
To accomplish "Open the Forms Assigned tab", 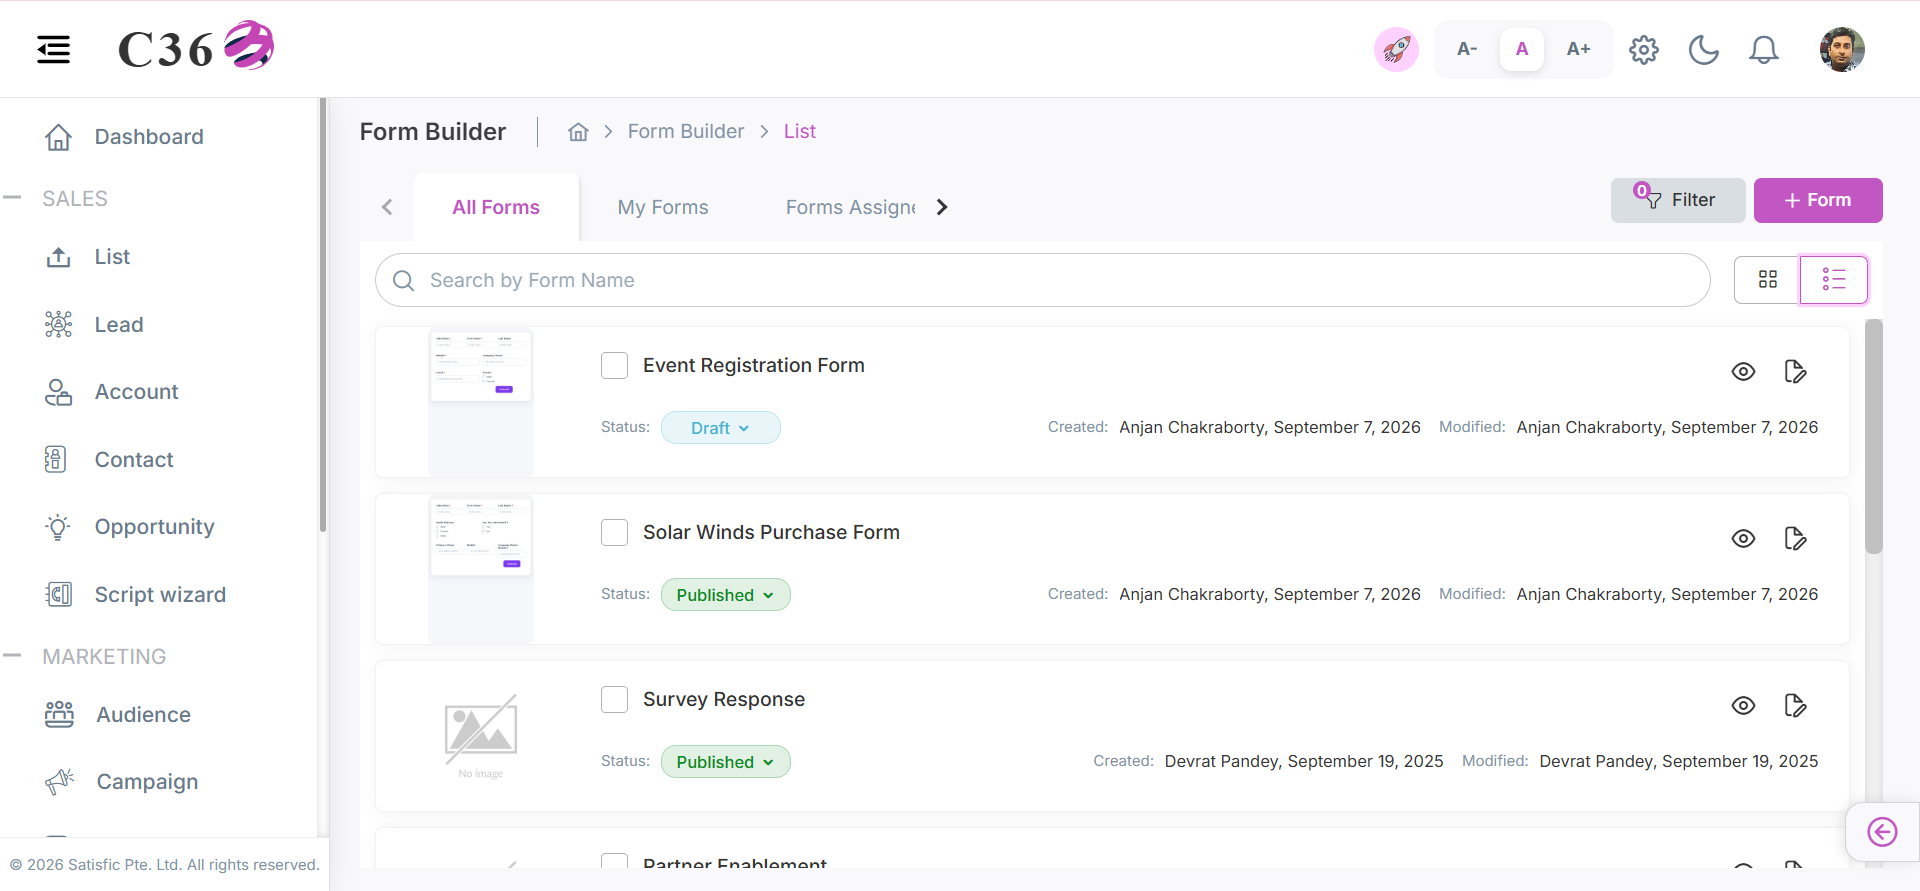I will point(850,207).
